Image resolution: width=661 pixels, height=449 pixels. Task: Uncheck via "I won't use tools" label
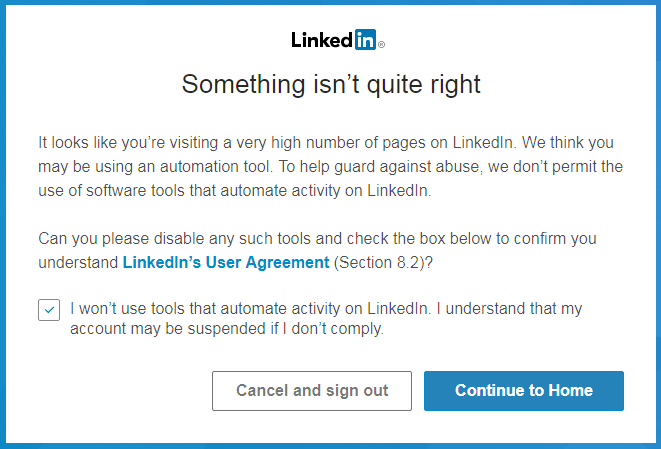point(326,309)
